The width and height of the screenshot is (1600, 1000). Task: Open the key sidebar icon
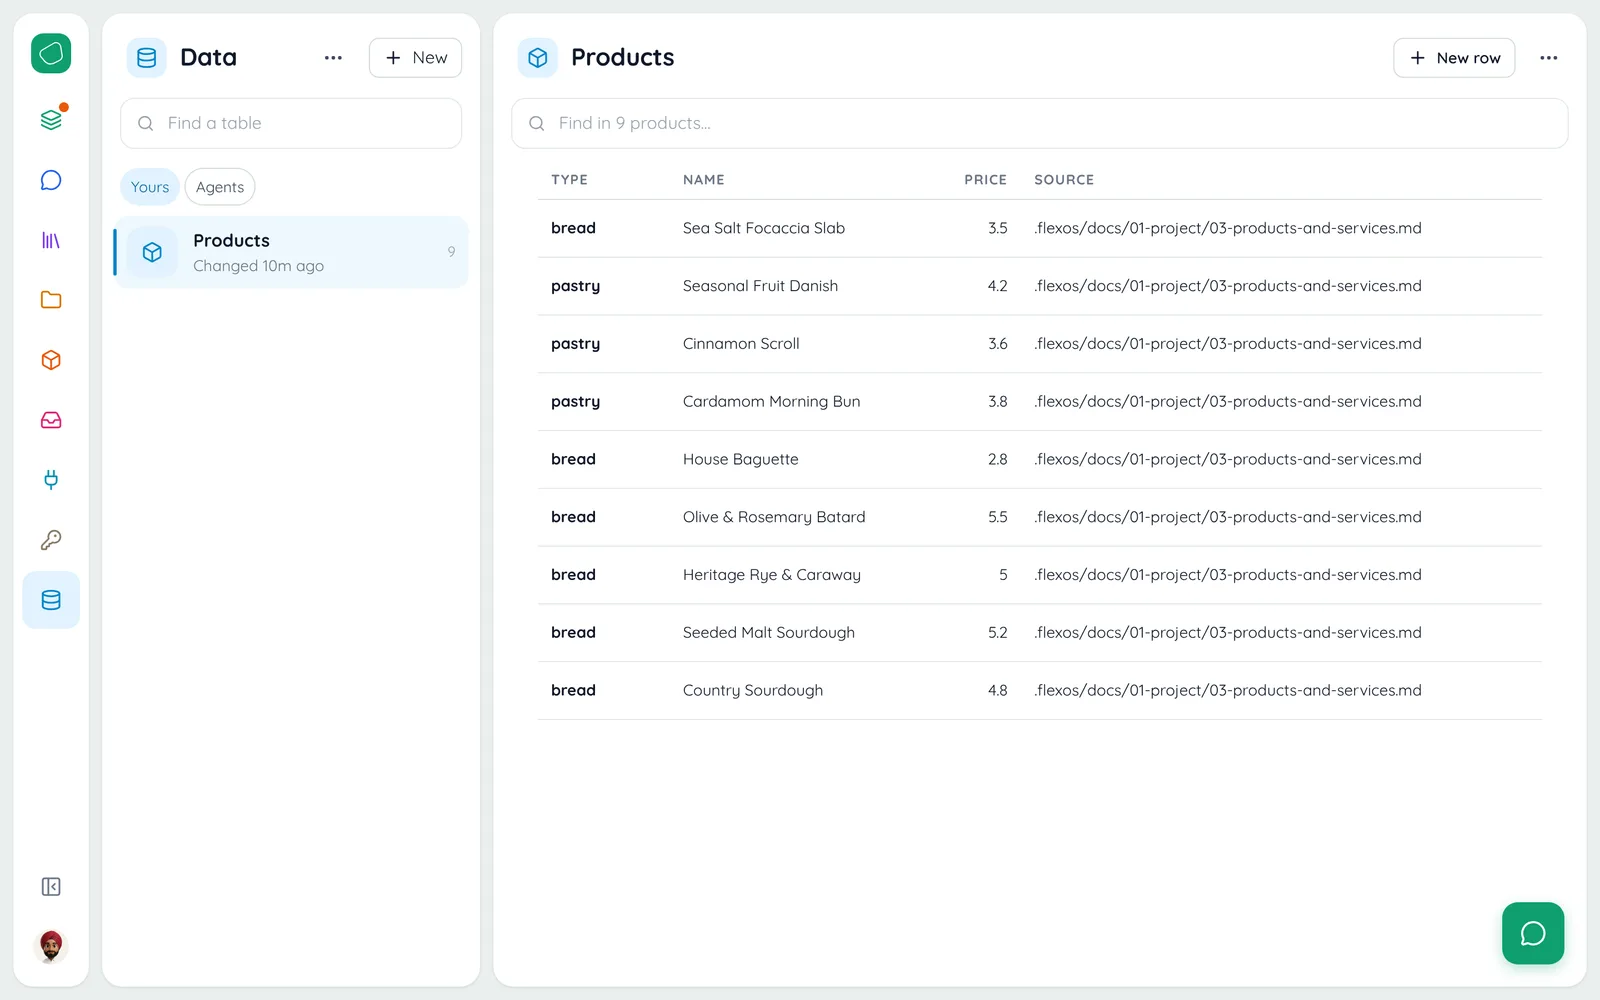pos(51,540)
